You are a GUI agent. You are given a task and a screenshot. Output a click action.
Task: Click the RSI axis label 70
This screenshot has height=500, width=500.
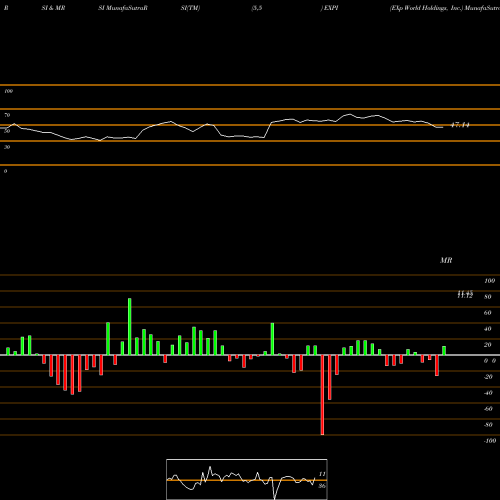click(7, 115)
